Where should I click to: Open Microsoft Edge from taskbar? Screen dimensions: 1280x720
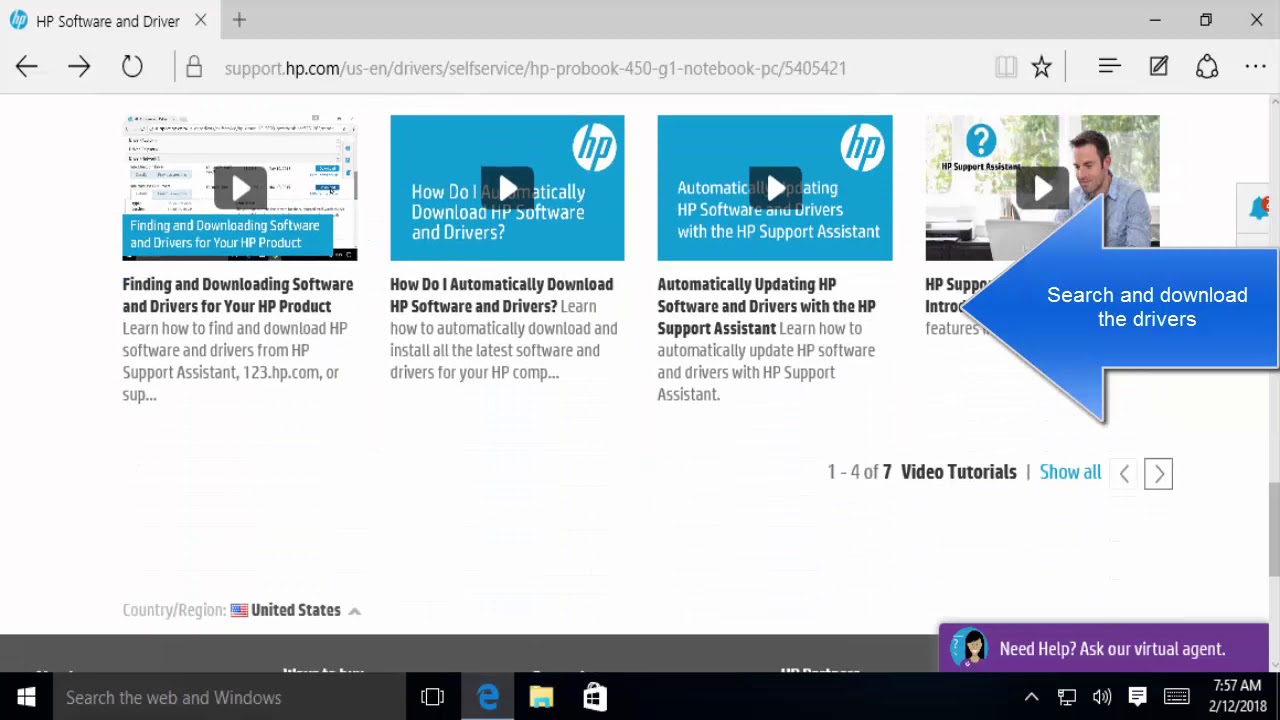pos(487,697)
